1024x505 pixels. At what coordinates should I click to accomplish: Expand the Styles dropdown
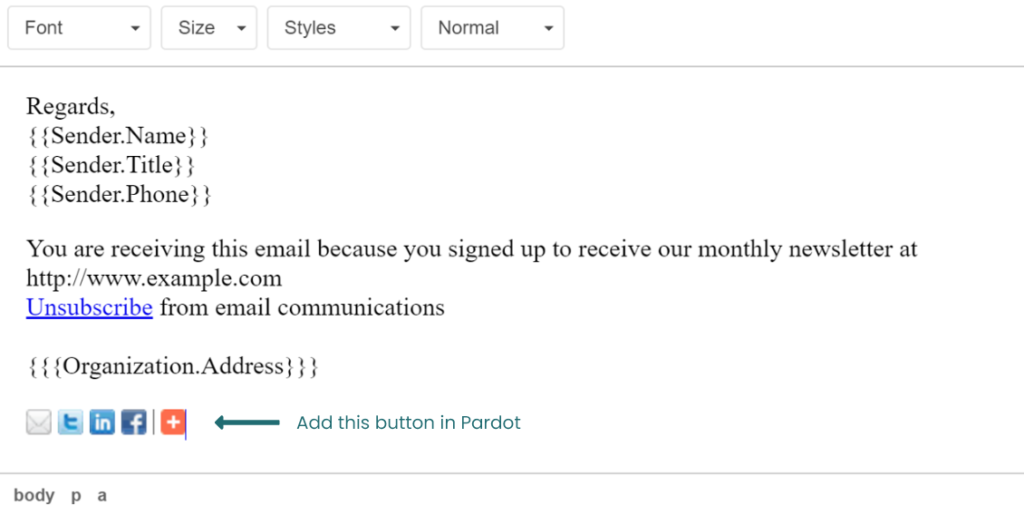pos(338,28)
